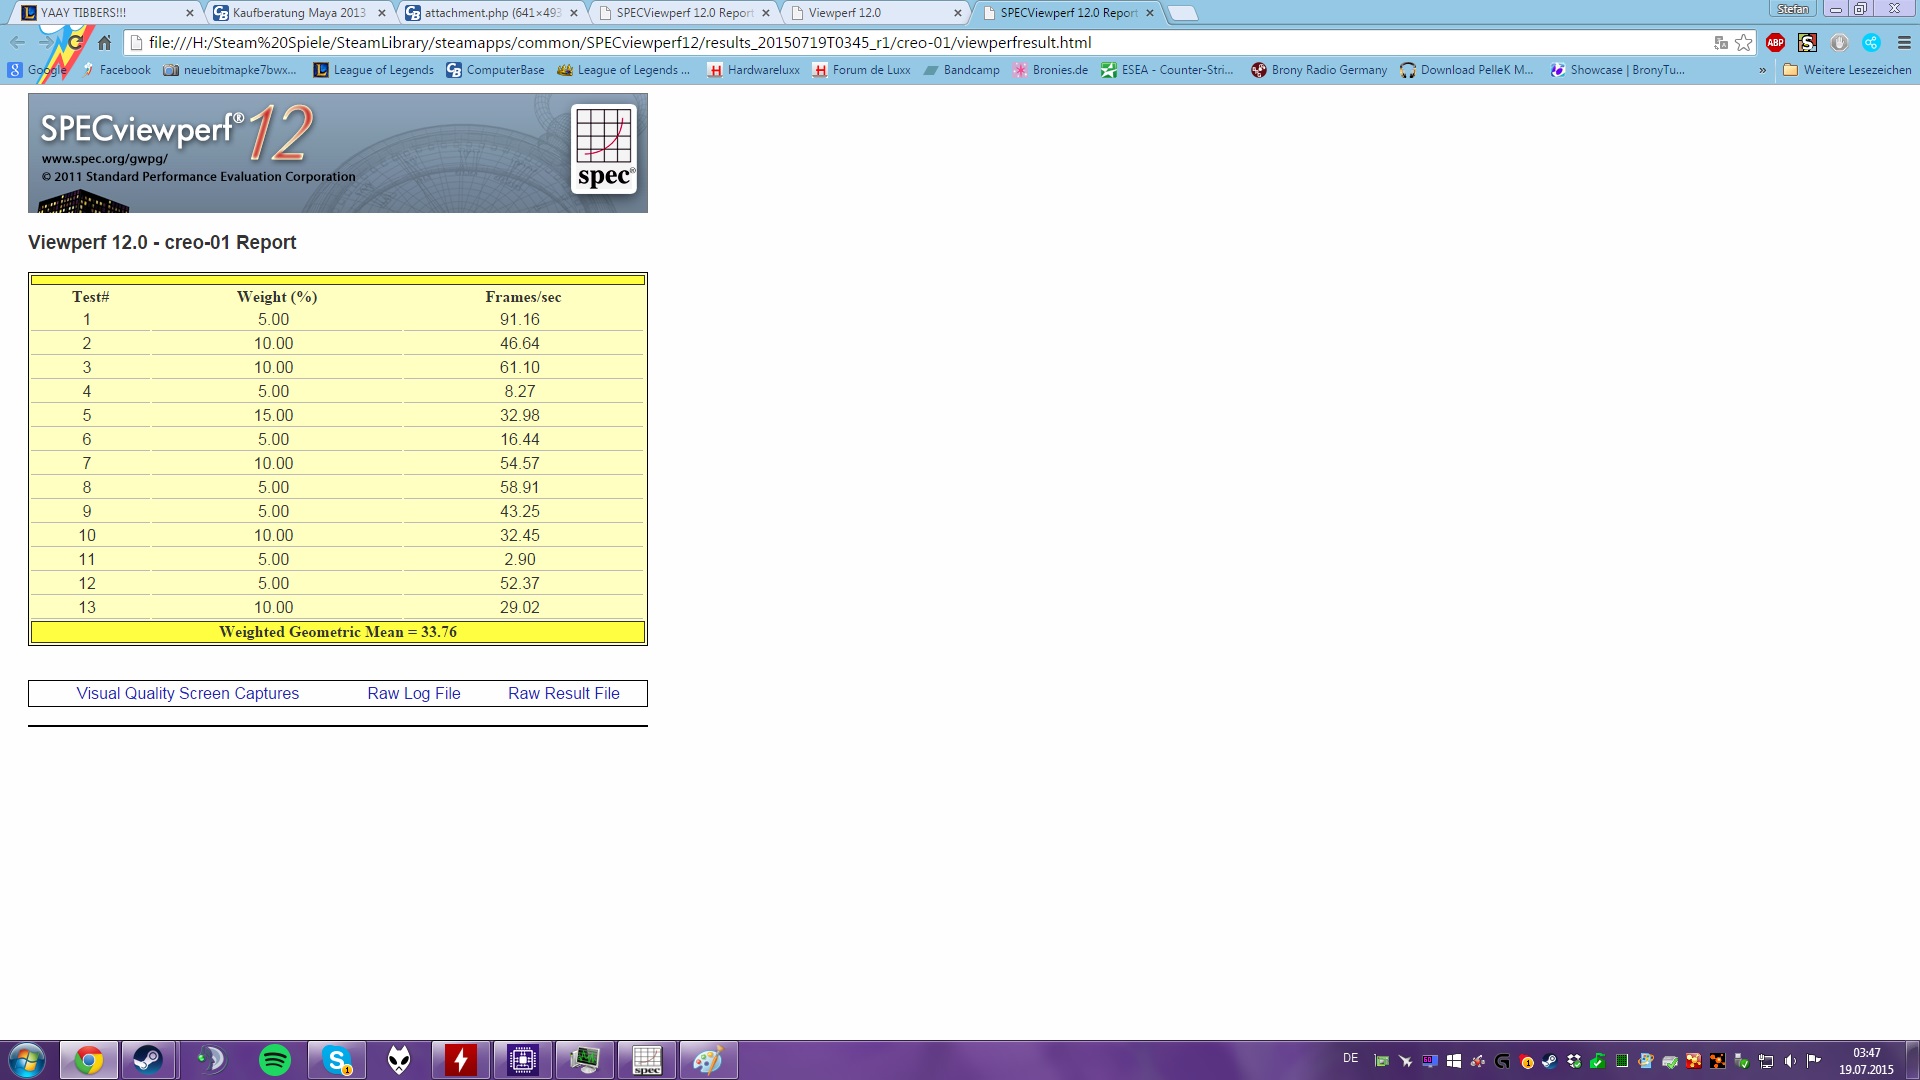Image resolution: width=1920 pixels, height=1080 pixels.
Task: Click the spec logo in the page banner
Action: pyautogui.click(x=604, y=149)
